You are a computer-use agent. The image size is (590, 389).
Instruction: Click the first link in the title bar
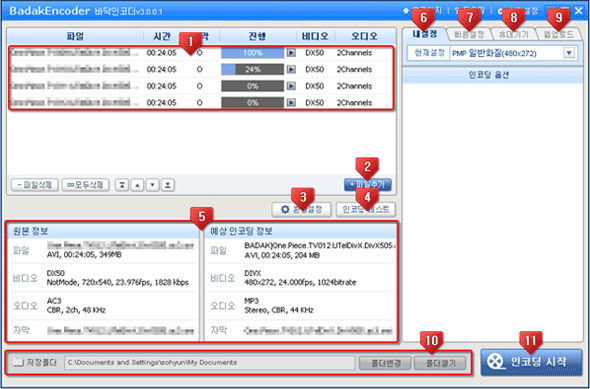coord(422,11)
